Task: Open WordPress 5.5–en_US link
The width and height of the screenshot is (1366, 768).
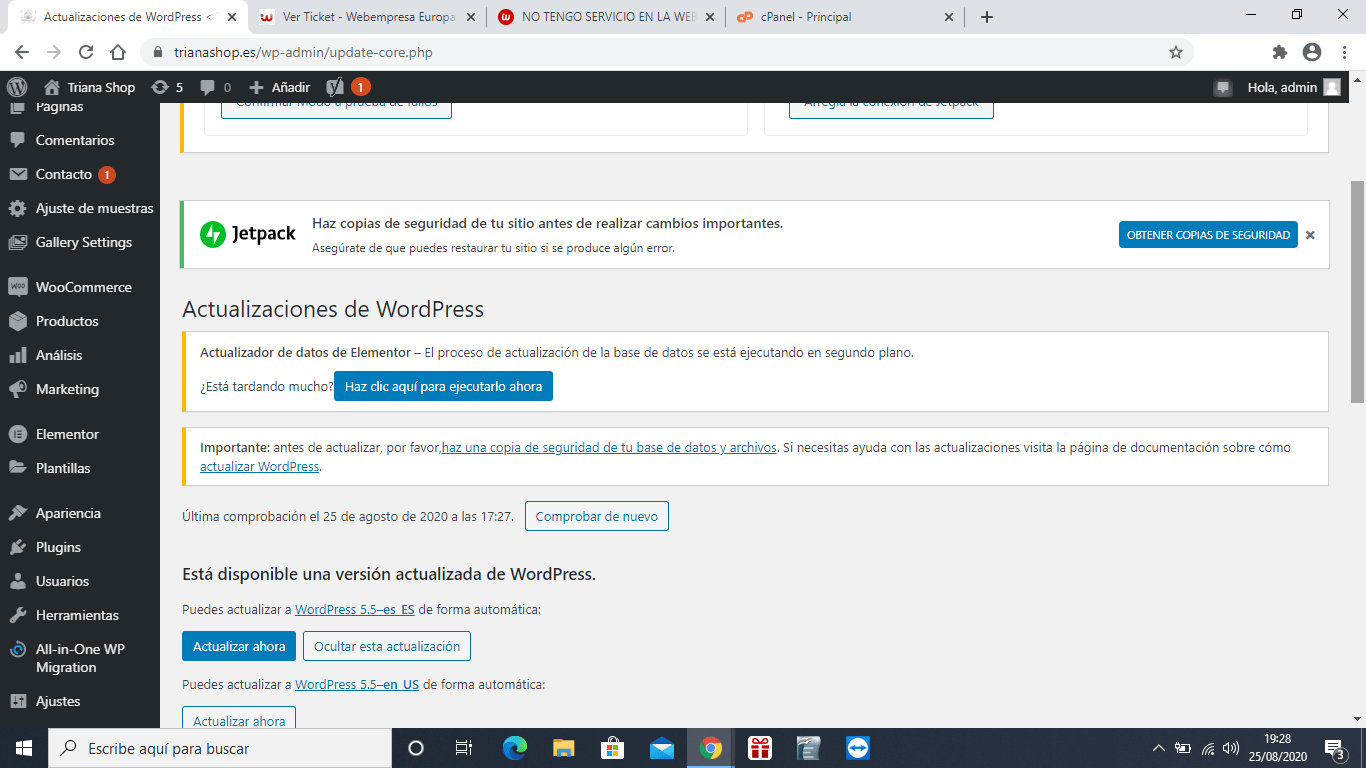Action: (357, 684)
